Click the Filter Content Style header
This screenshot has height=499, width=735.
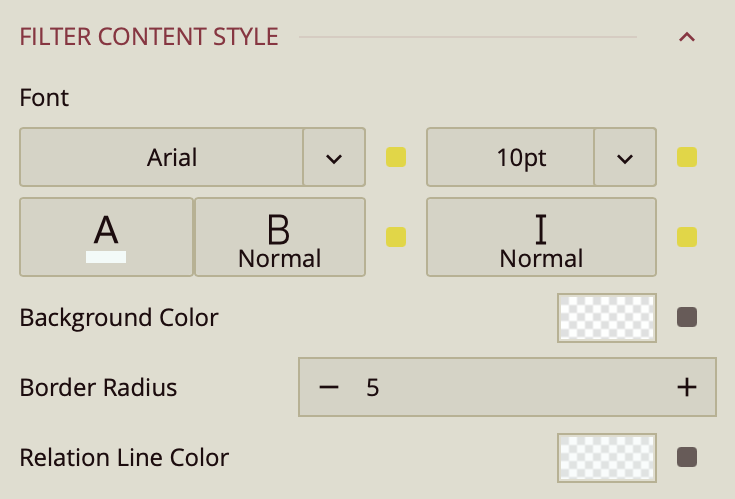[x=149, y=38]
